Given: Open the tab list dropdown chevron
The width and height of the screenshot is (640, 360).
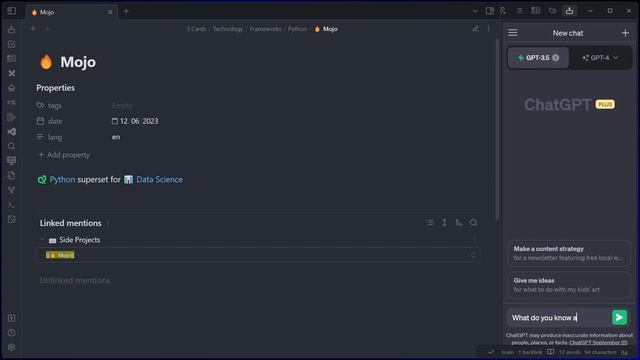Looking at the screenshot, I should pos(475,11).
